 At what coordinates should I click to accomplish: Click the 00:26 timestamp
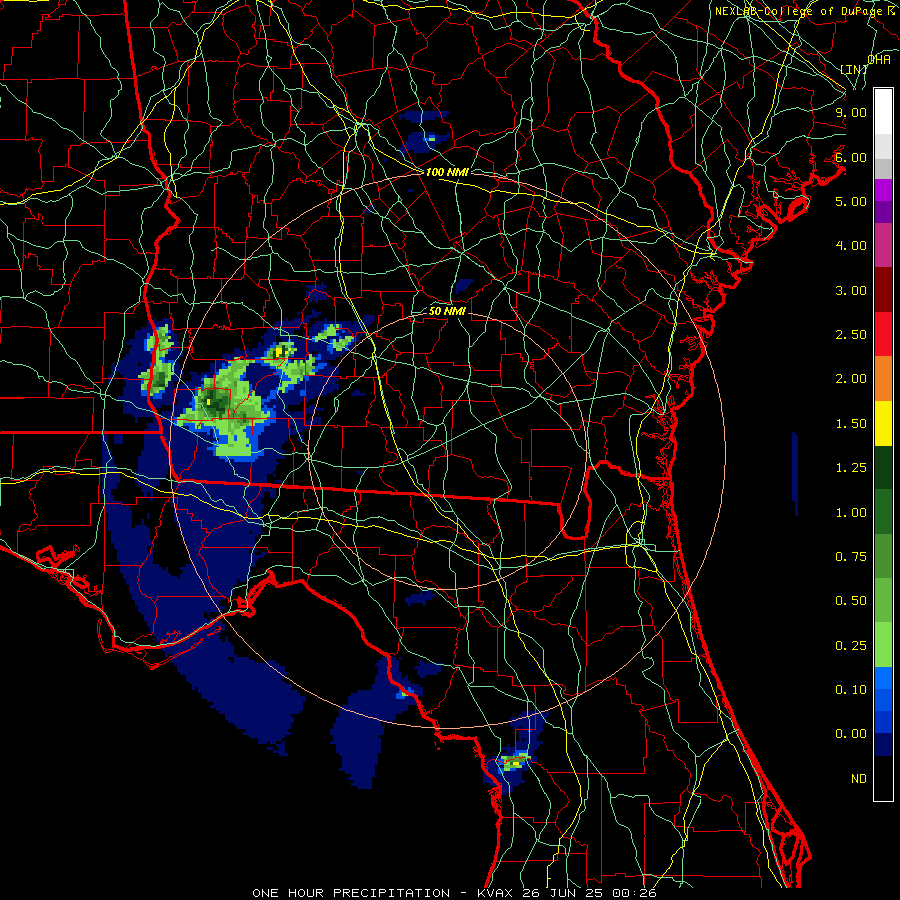tap(636, 893)
